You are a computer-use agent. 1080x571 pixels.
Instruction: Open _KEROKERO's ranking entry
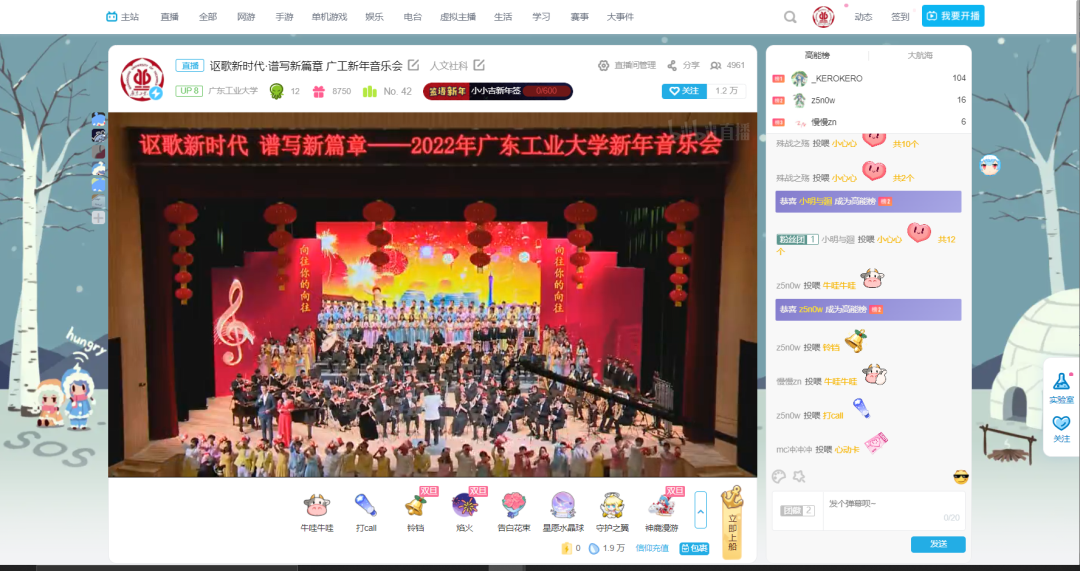pos(869,79)
